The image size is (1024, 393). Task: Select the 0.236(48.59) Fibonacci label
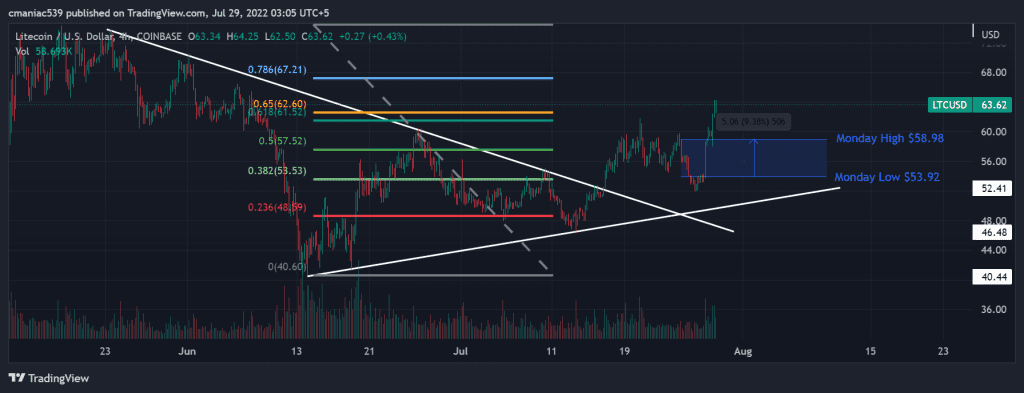[278, 207]
